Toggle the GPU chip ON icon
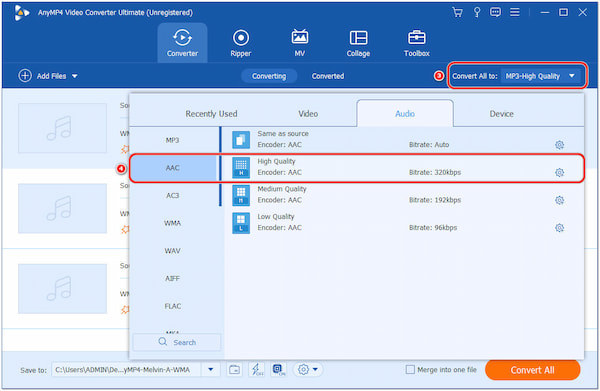The height and width of the screenshot is (391, 600). pos(278,370)
